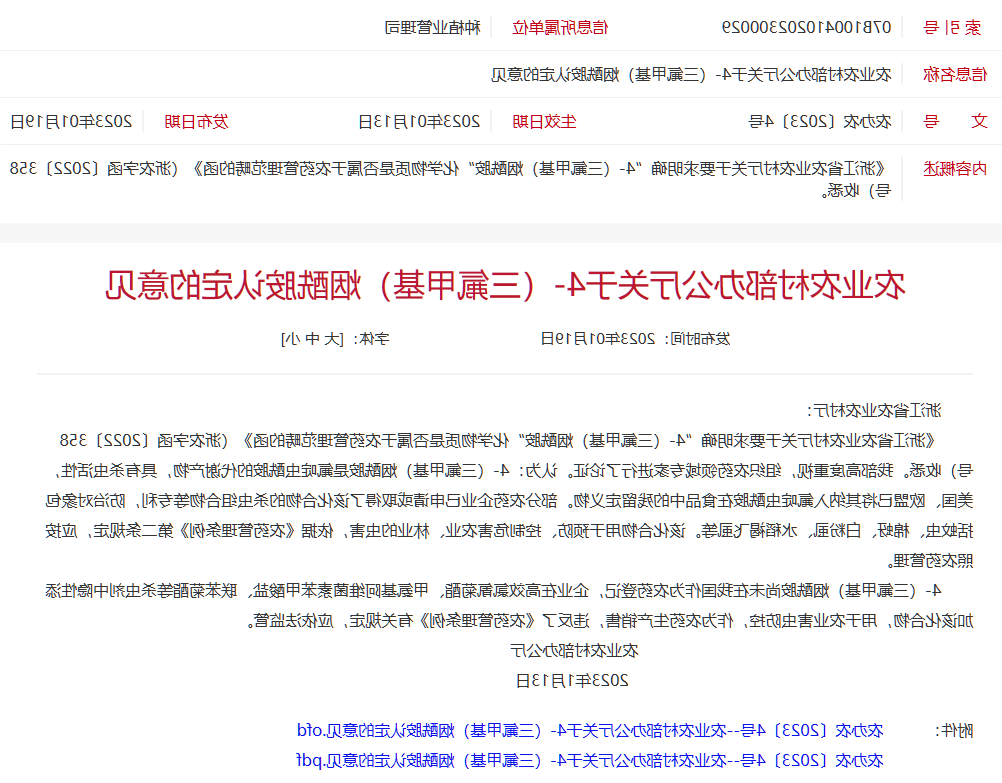
Task: Open the .pdf attachment link
Action: click(590, 760)
